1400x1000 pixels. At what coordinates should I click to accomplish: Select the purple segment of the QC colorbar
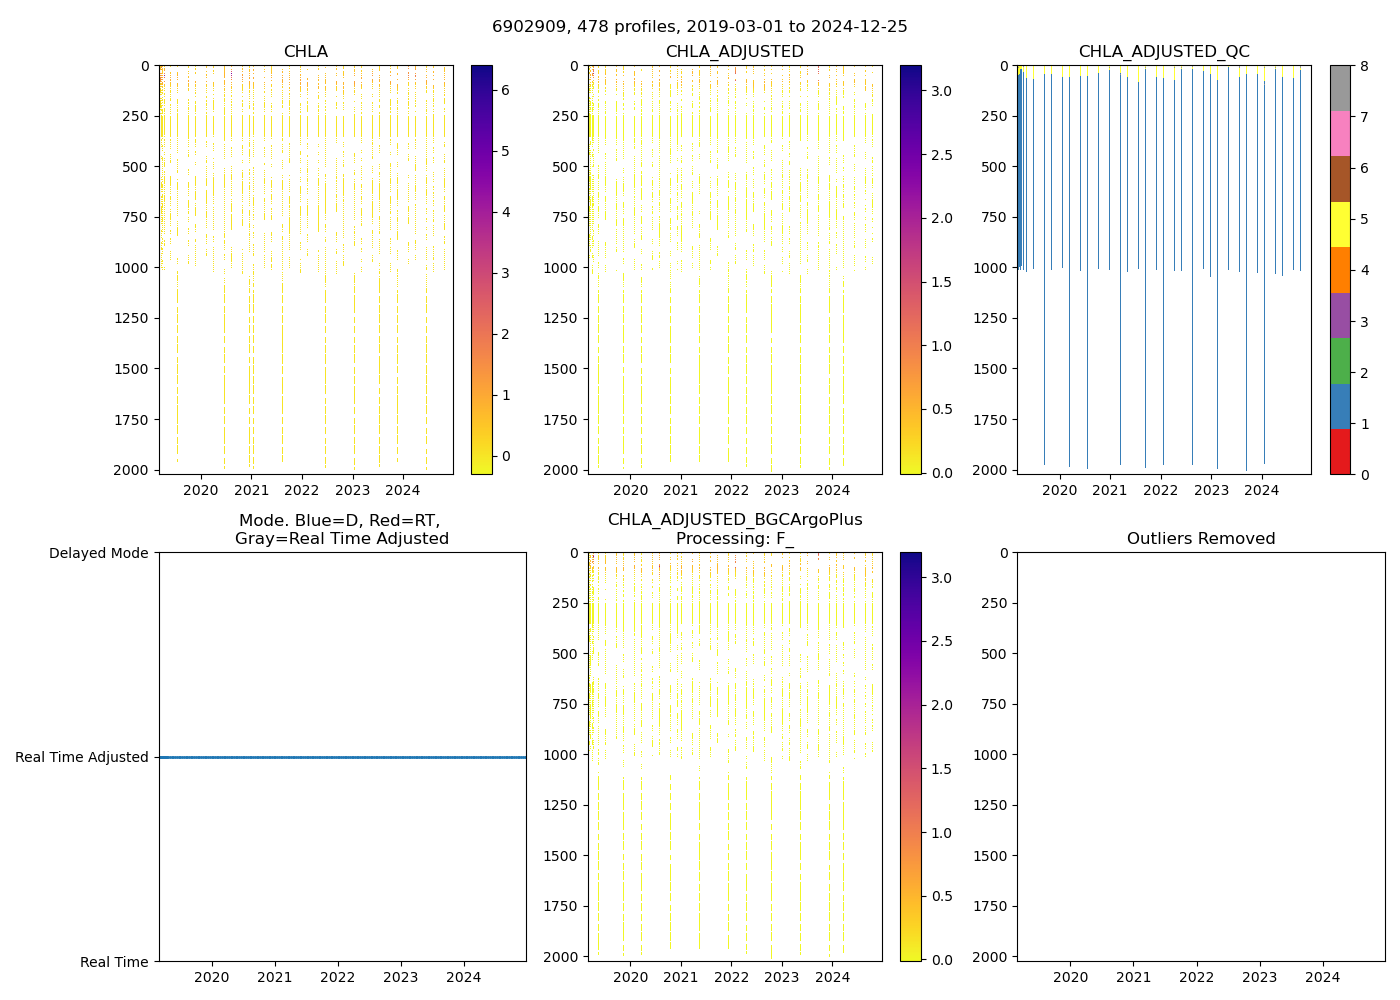tap(1340, 315)
